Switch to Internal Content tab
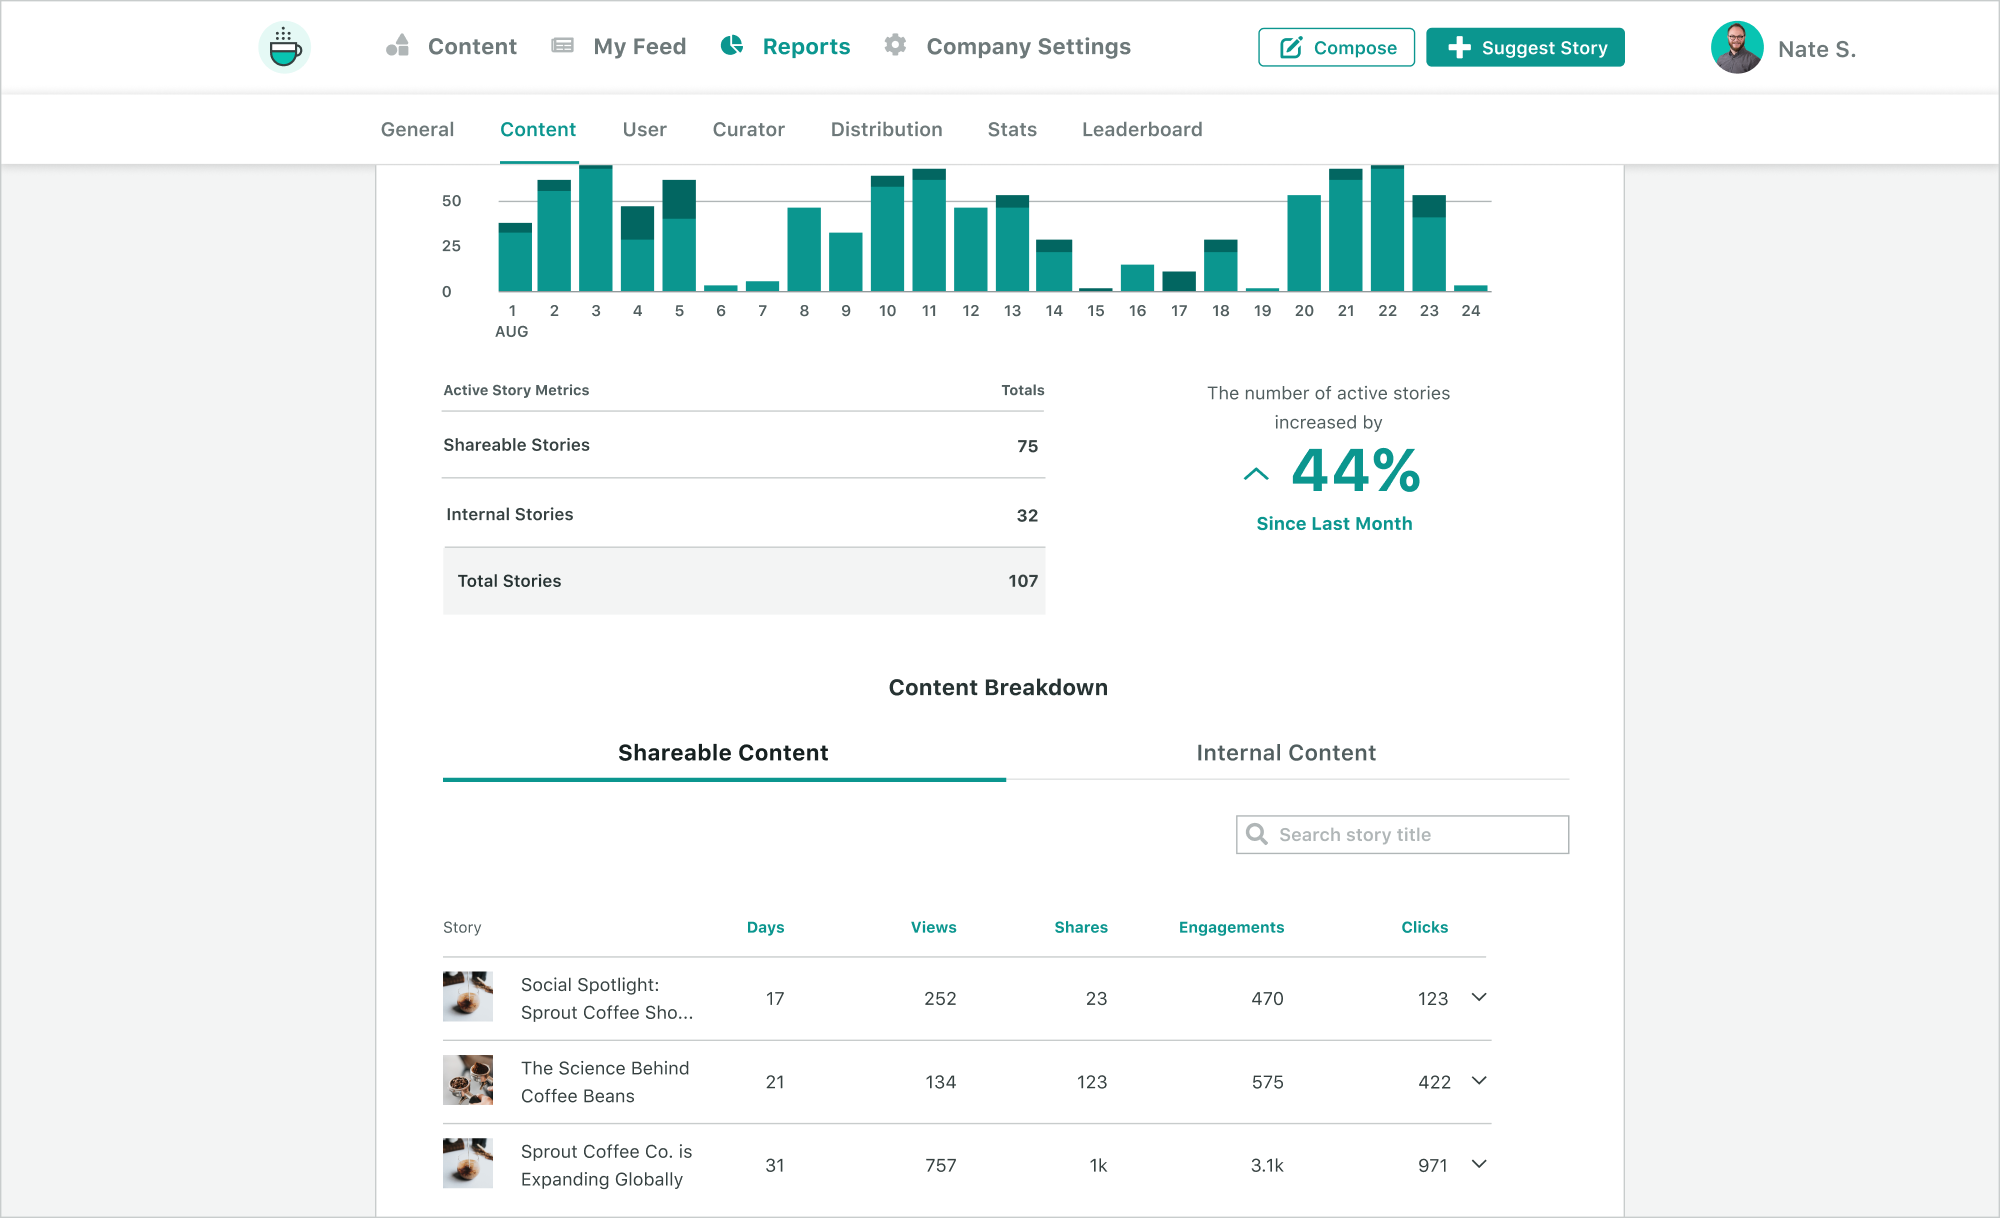Image resolution: width=2000 pixels, height=1218 pixels. point(1284,753)
